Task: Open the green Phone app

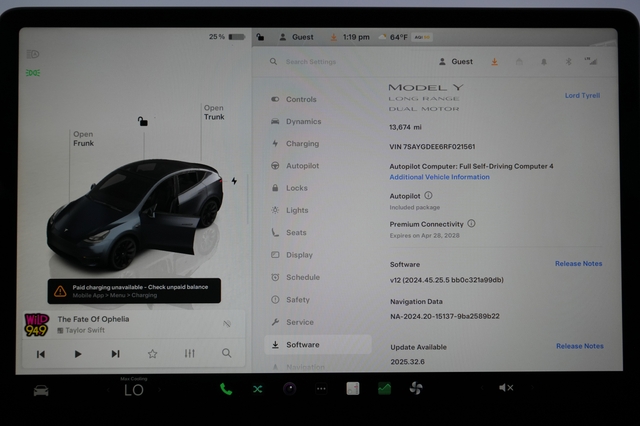Action: coord(226,389)
